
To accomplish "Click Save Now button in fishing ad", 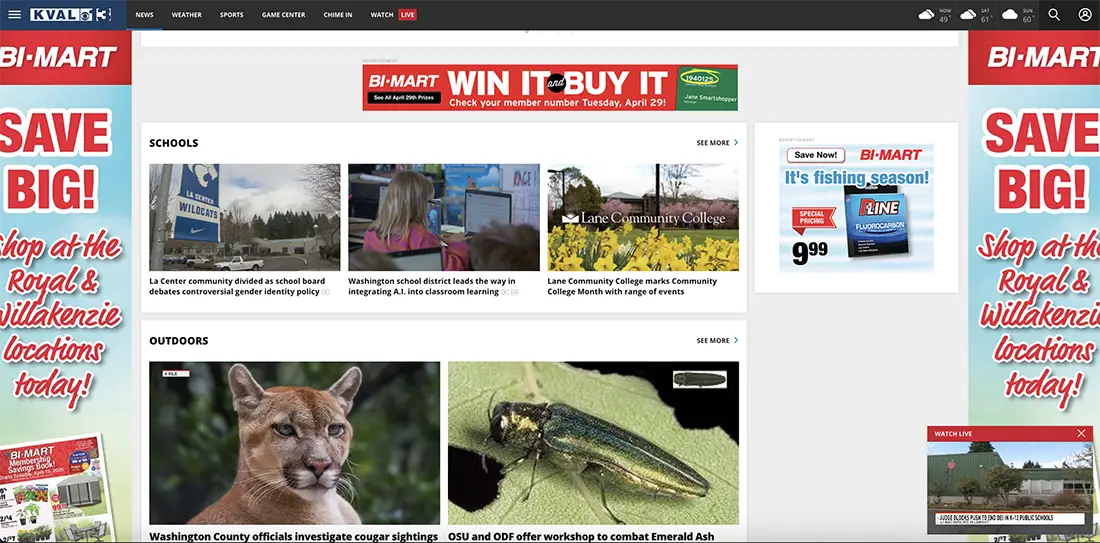I will 816,155.
